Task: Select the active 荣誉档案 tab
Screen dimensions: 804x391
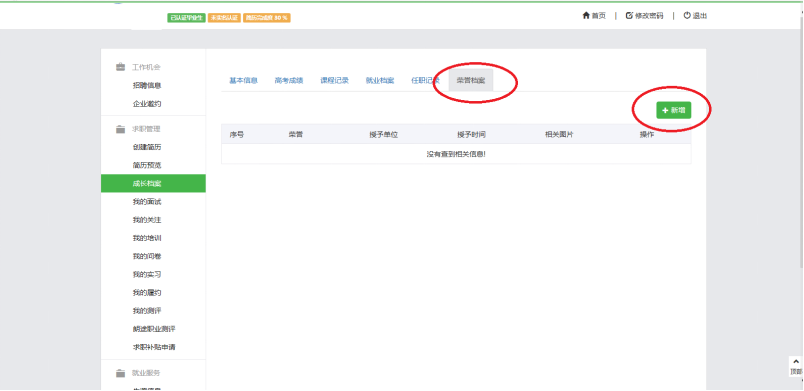Action: click(x=471, y=80)
